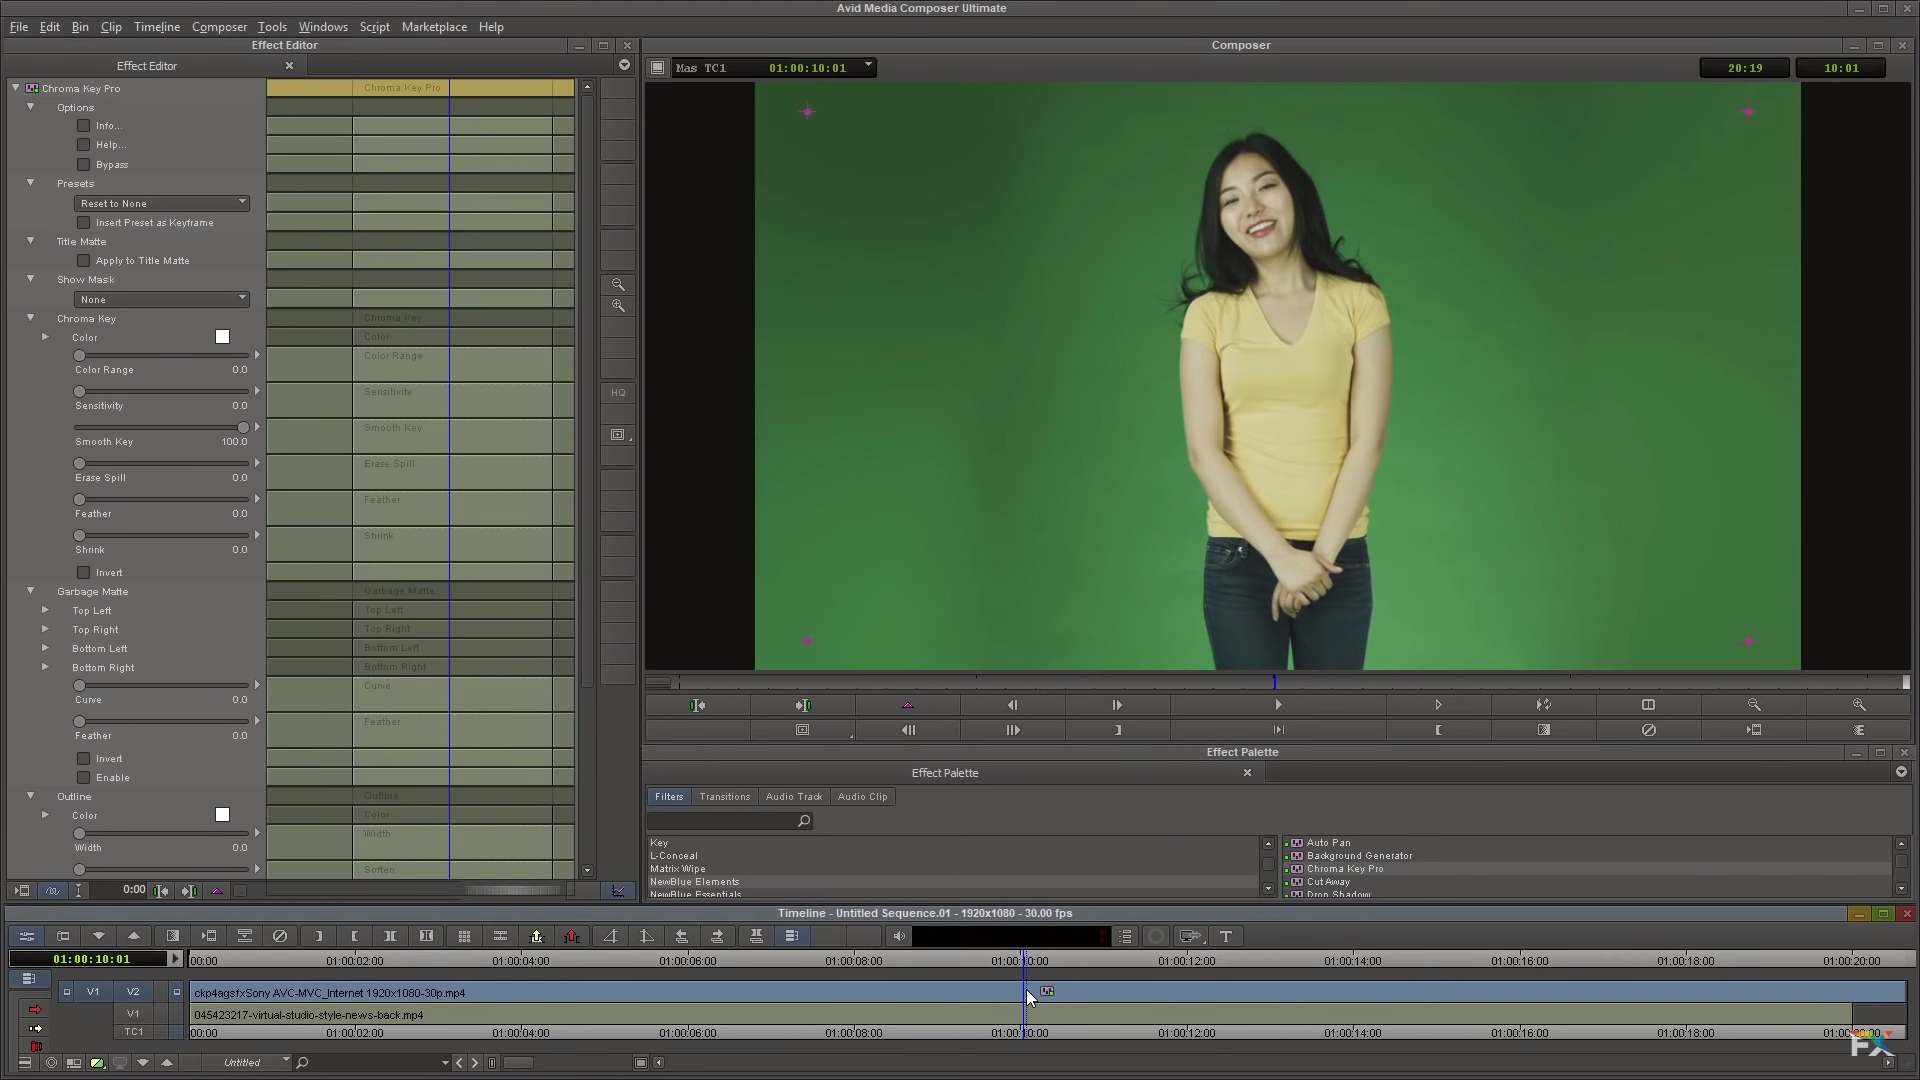Toggle the Bypass checkbox in Effect Editor

(83, 164)
